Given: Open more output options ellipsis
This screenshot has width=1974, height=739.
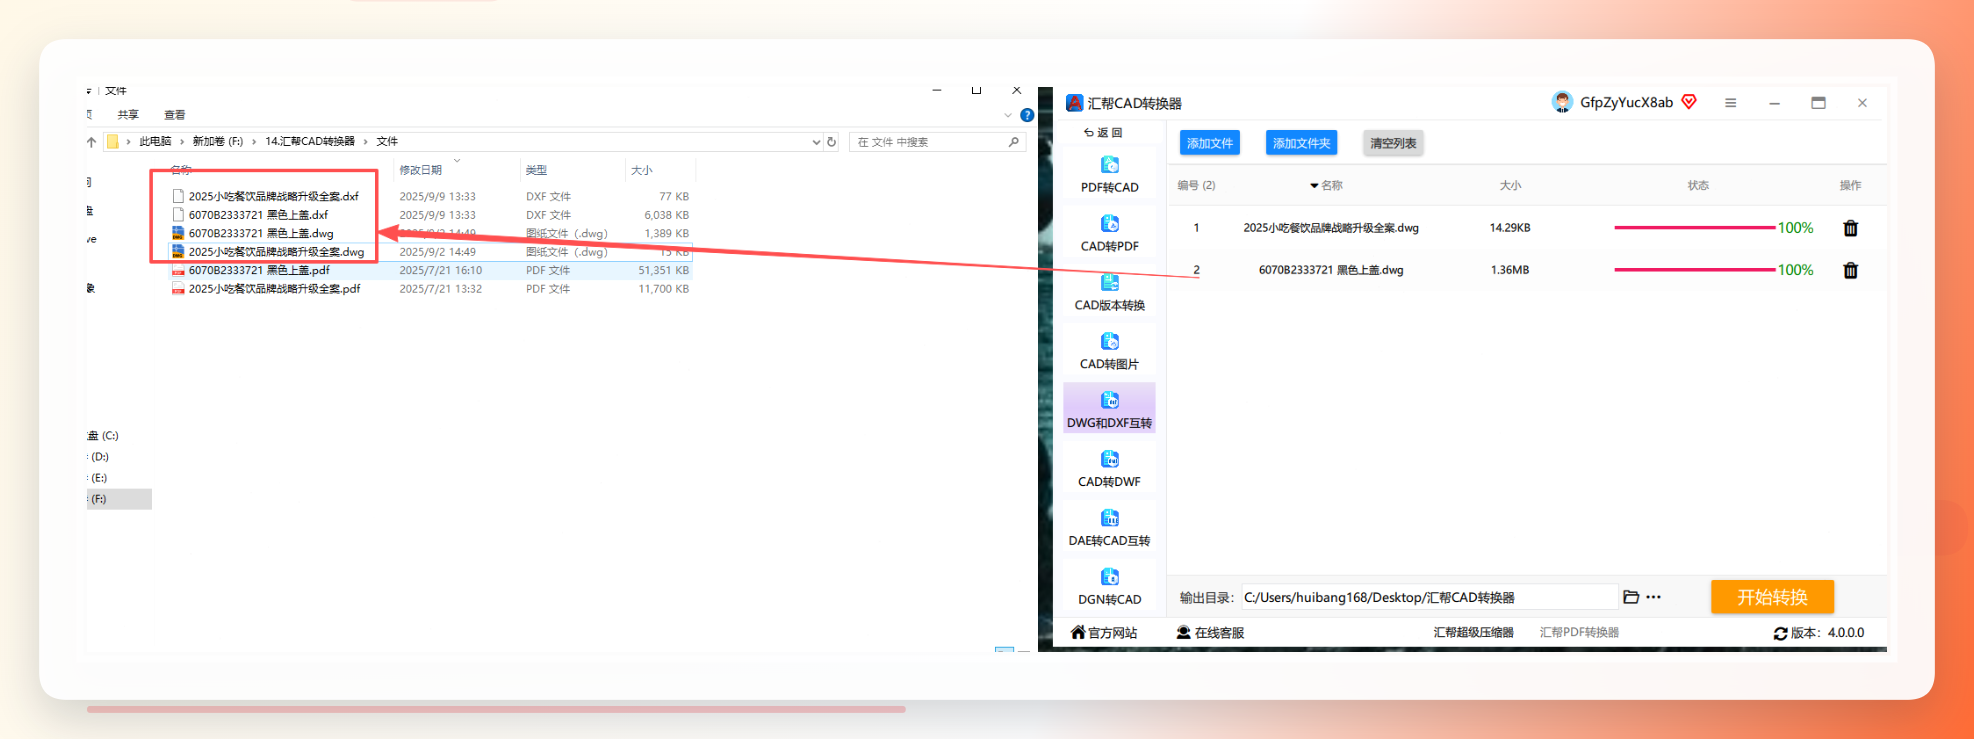Looking at the screenshot, I should pyautogui.click(x=1653, y=597).
